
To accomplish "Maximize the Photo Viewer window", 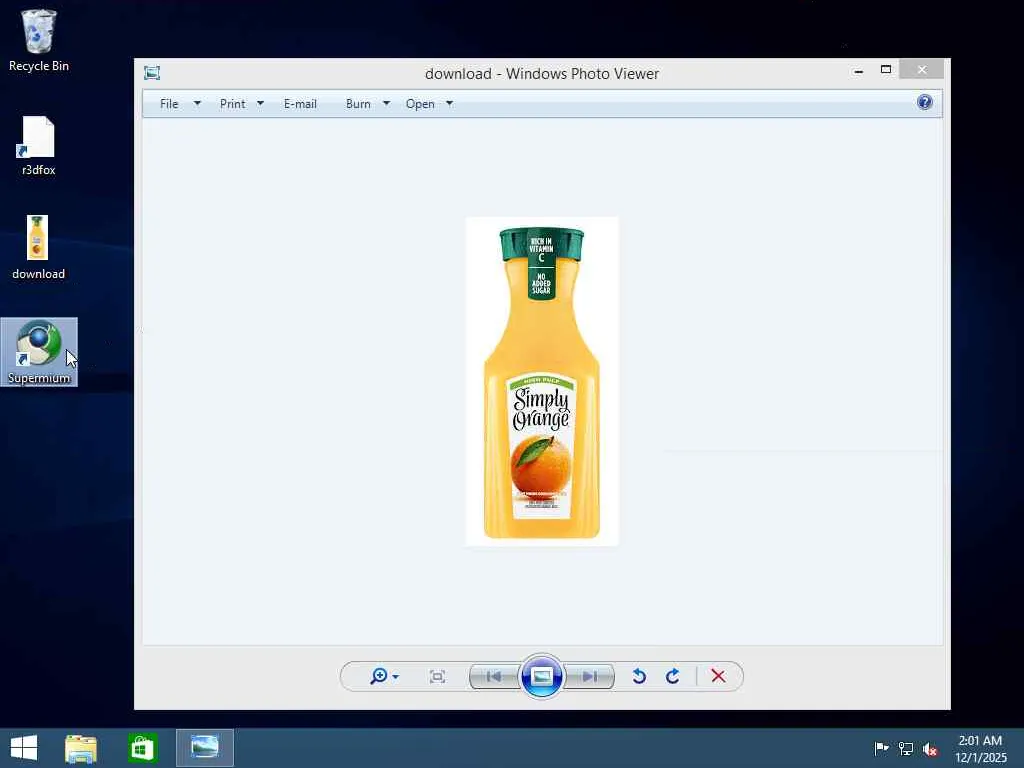I will 886,69.
